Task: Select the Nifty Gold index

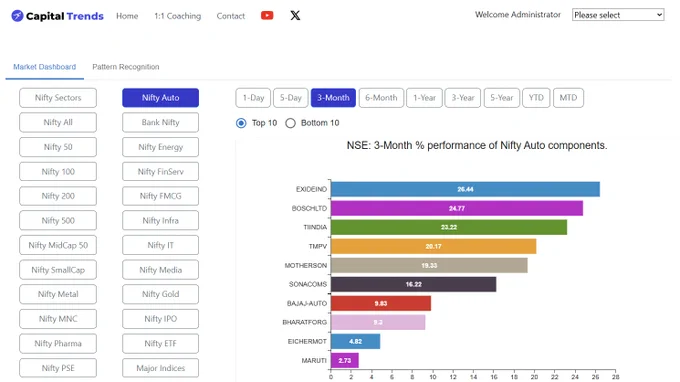Action: (160, 294)
